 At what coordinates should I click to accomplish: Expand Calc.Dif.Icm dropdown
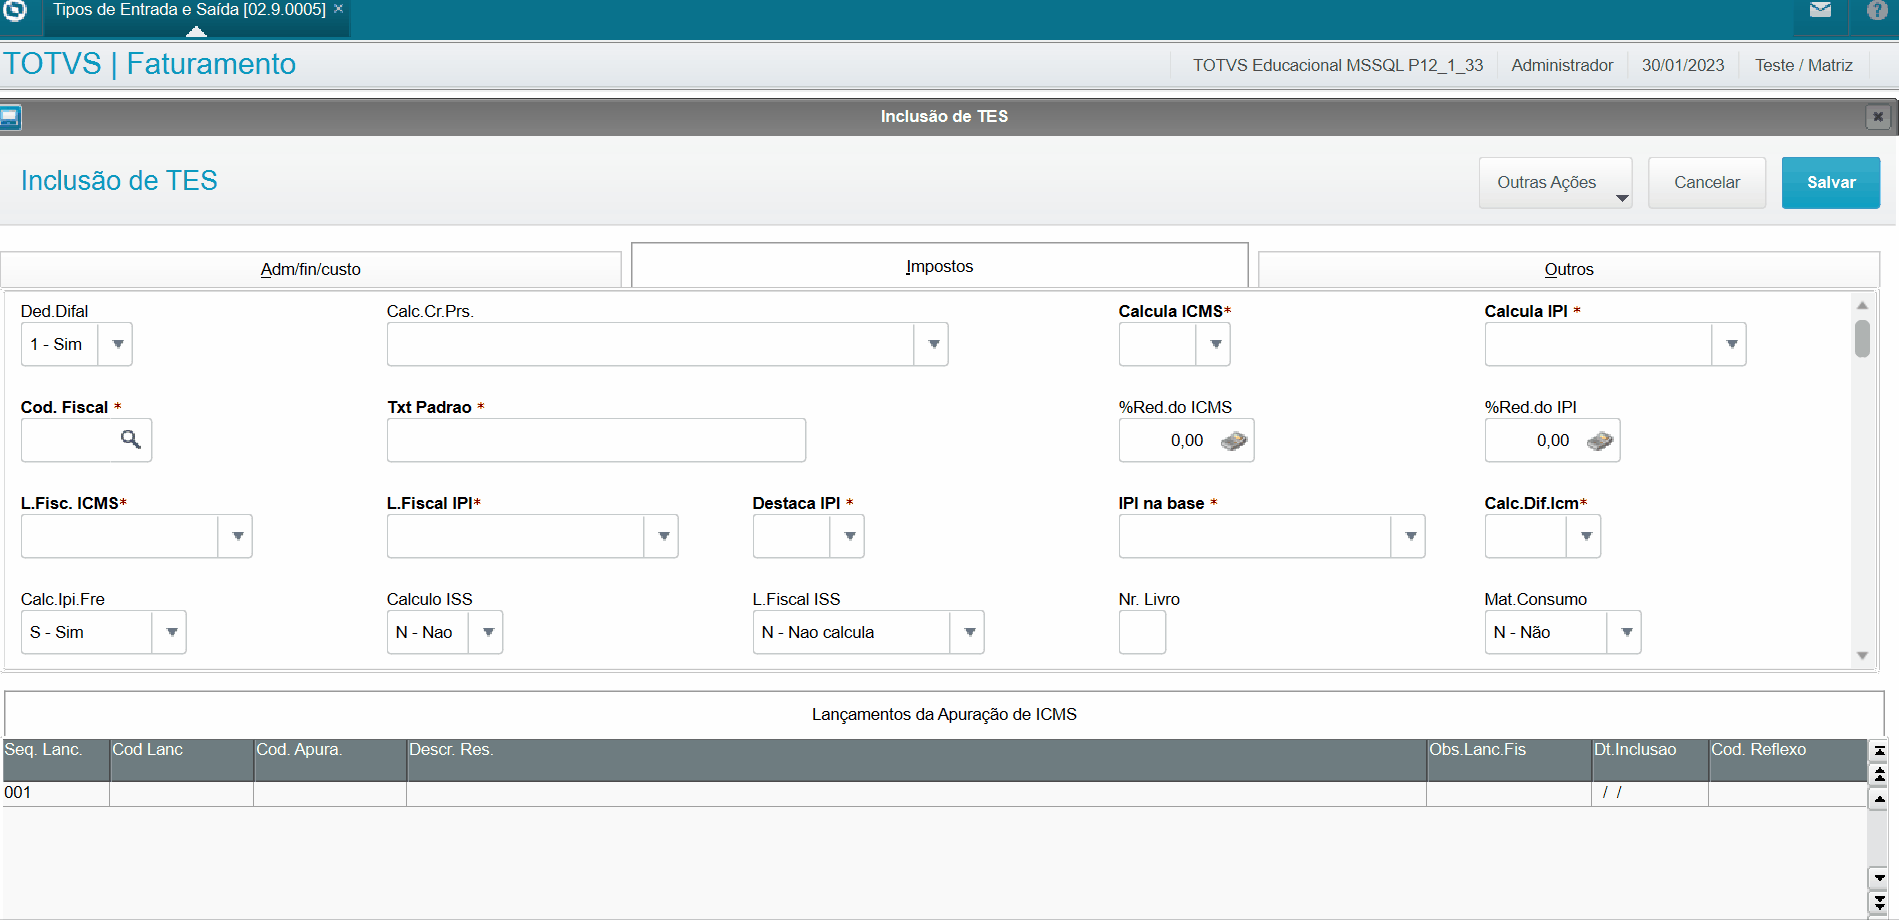tap(1586, 536)
